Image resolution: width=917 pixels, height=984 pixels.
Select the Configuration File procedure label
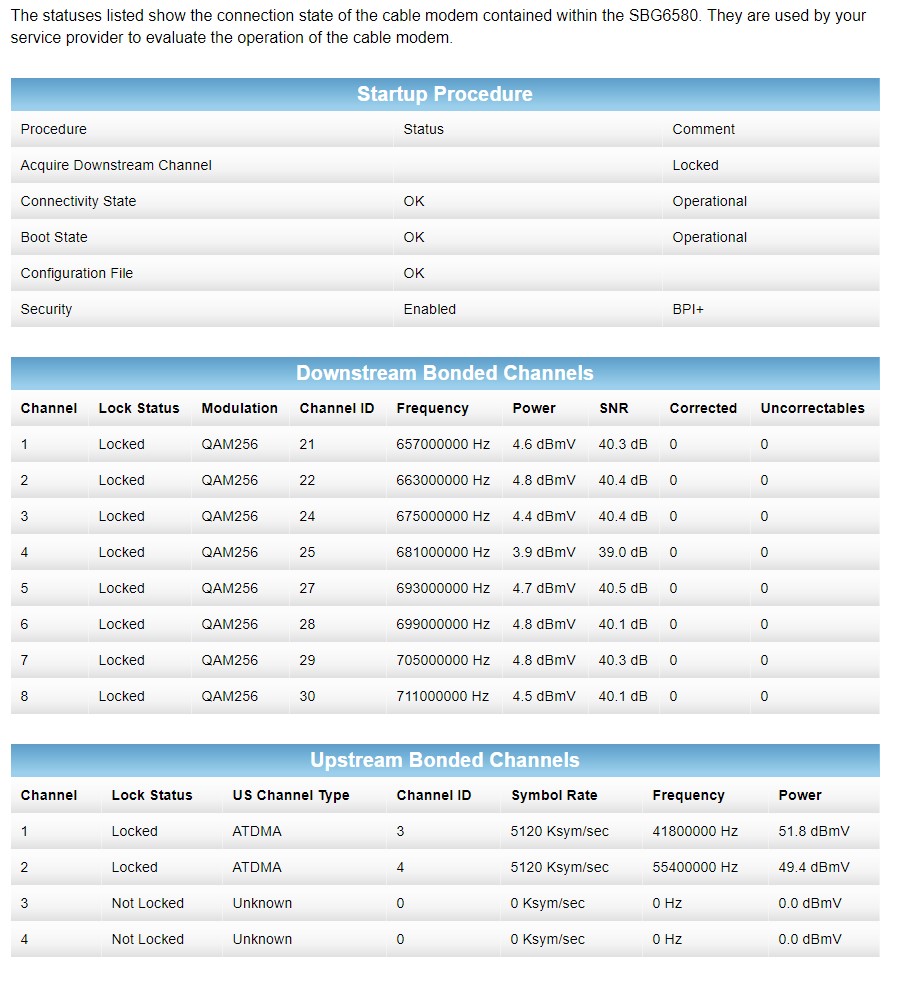point(77,273)
